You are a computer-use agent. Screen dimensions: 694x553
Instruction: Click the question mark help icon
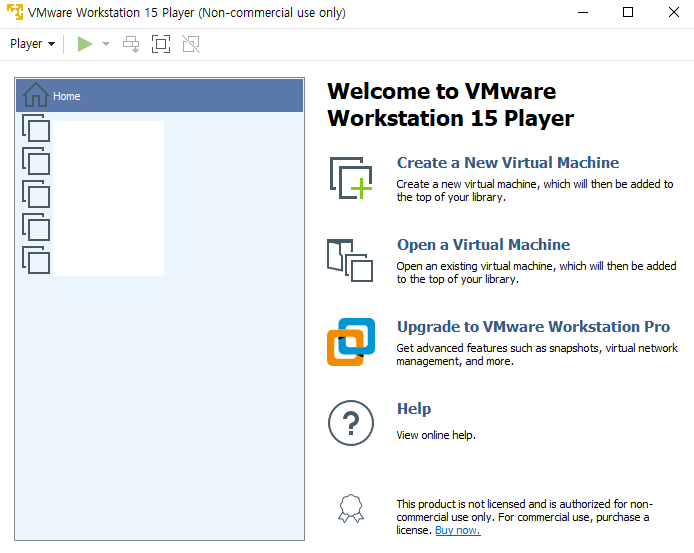[x=351, y=423]
